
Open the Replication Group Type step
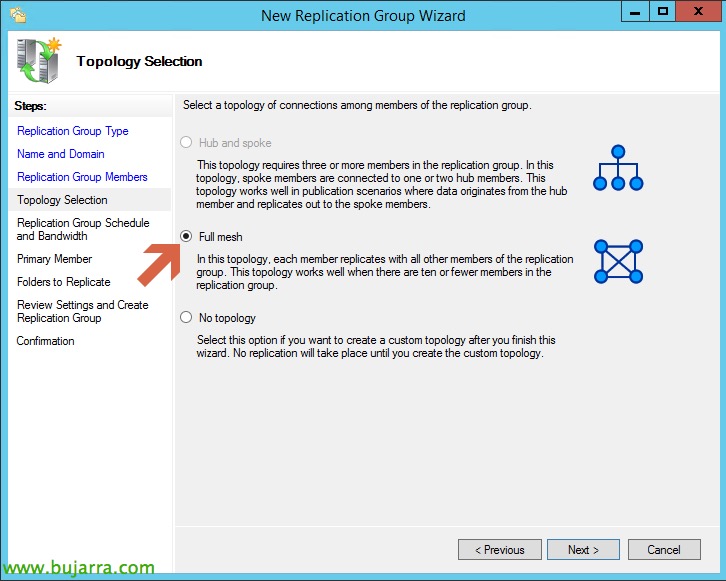73,131
